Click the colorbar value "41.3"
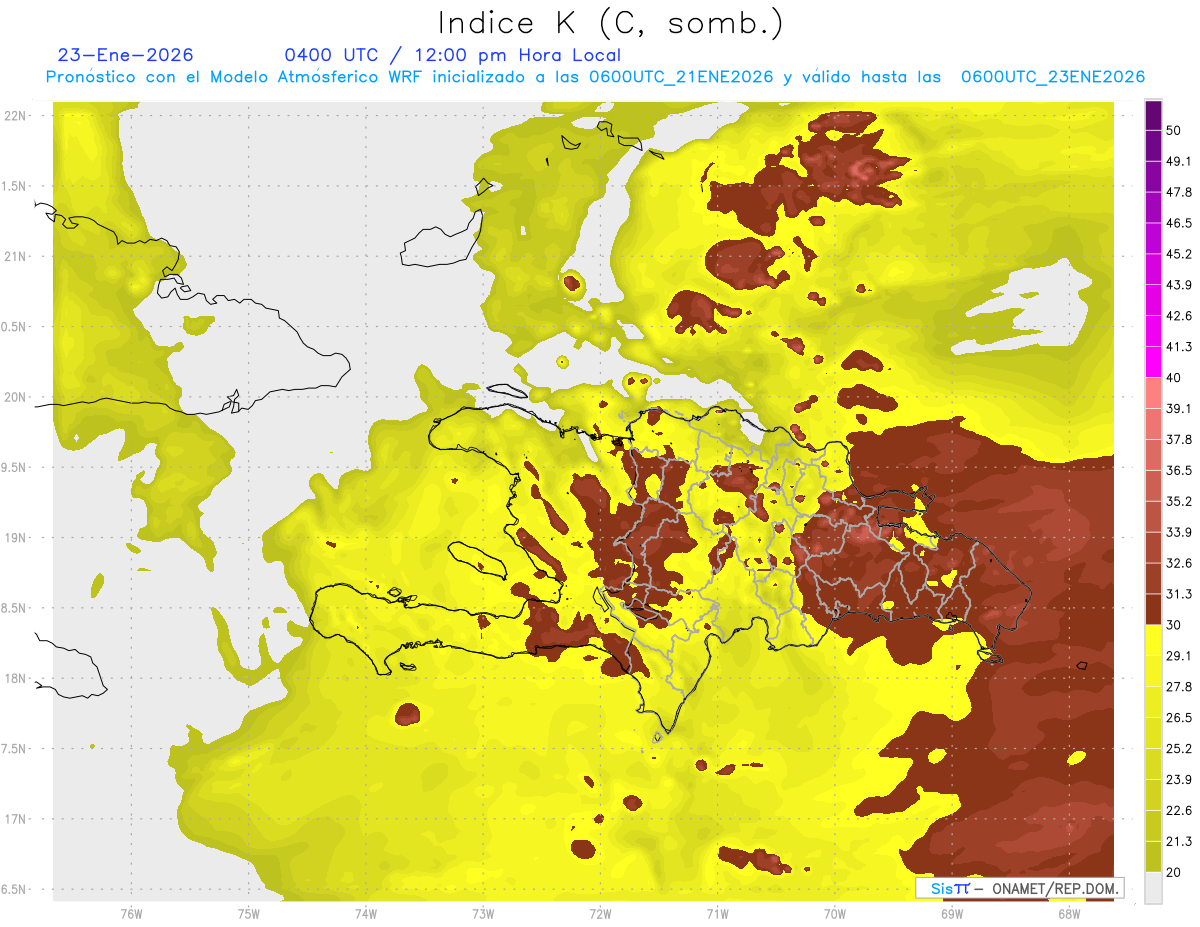Viewport: 1200px width, 927px height. coord(1179,347)
